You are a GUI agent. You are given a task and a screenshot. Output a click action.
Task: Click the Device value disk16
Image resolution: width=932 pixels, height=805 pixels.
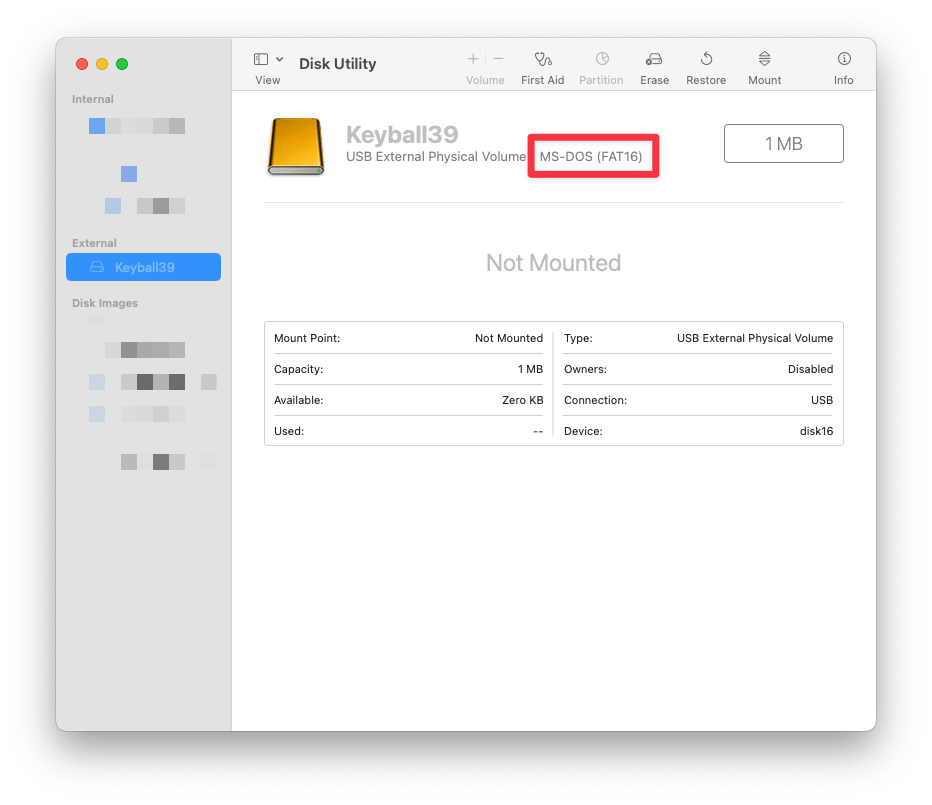click(x=816, y=431)
